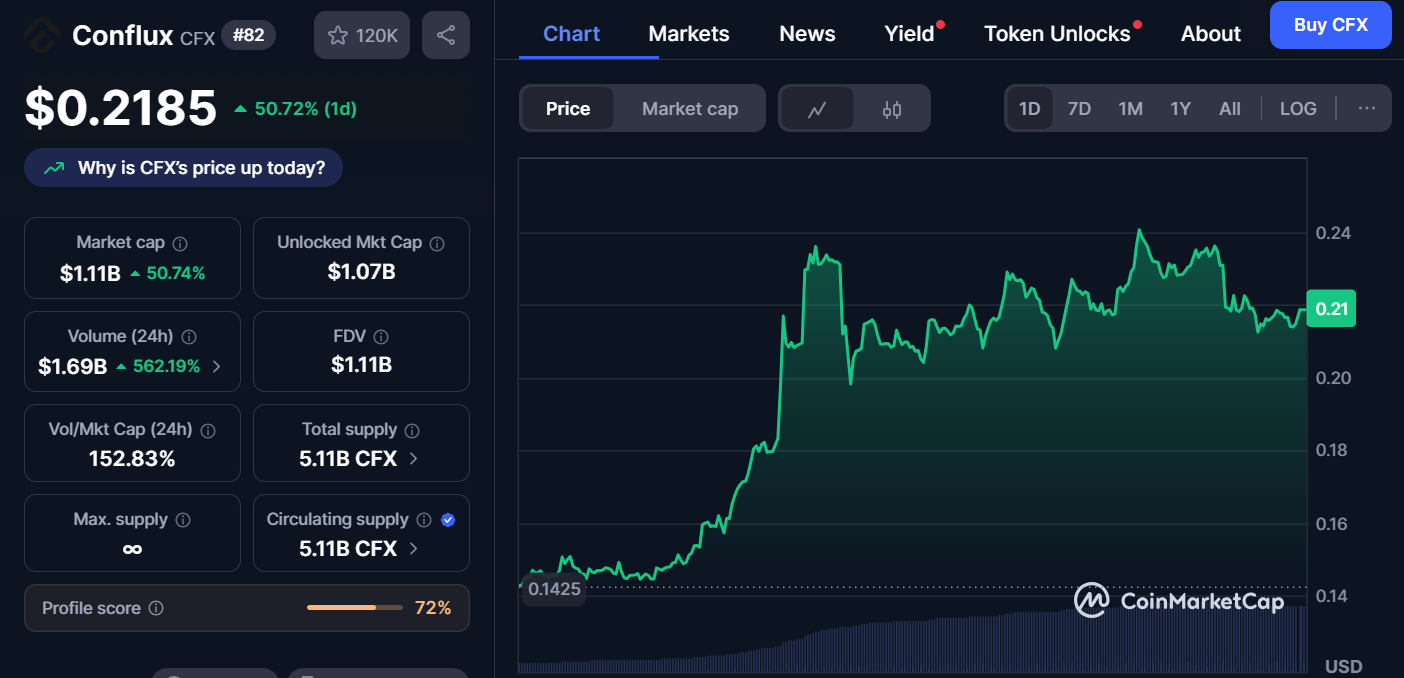
Task: Set chart range to All
Action: point(1230,108)
